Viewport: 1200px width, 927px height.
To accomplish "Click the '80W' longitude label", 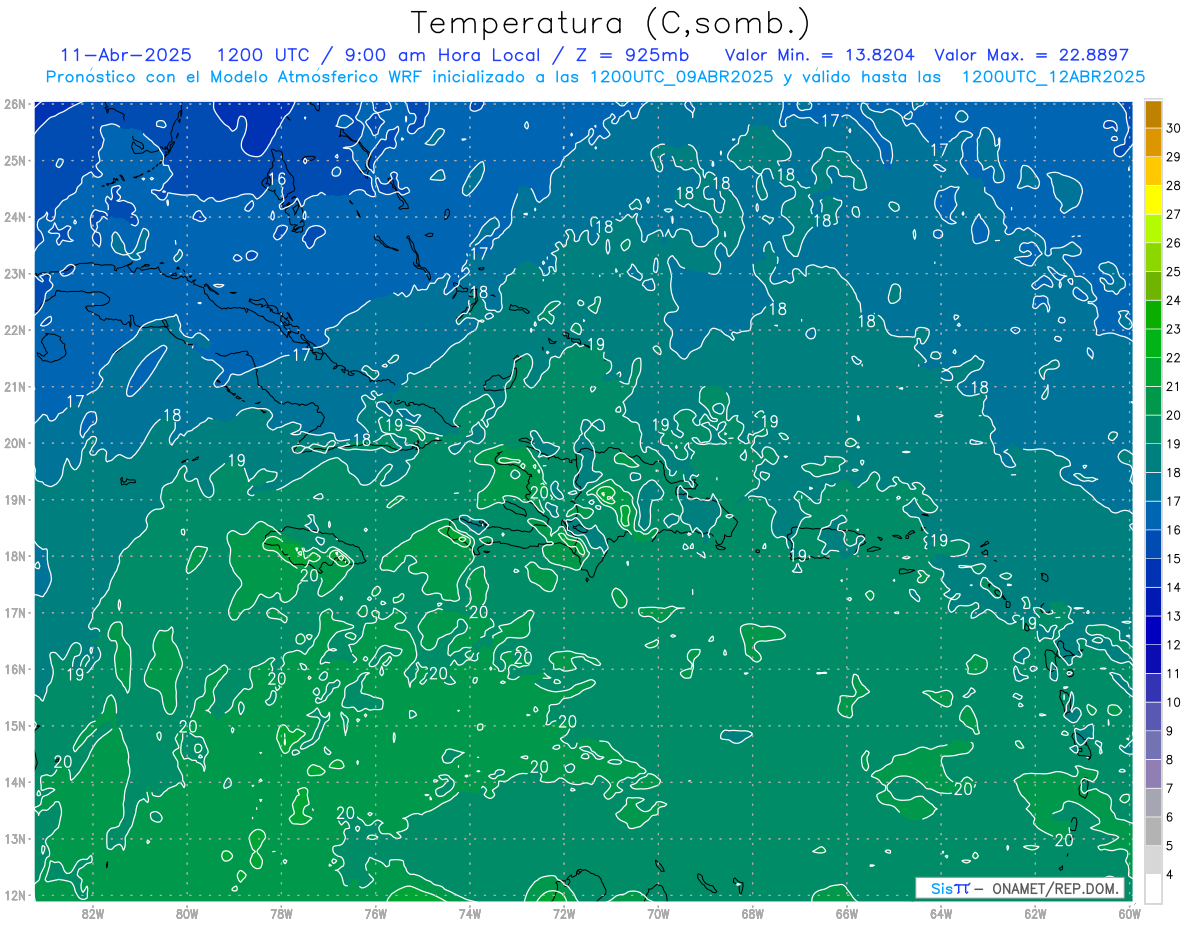I will click(187, 913).
